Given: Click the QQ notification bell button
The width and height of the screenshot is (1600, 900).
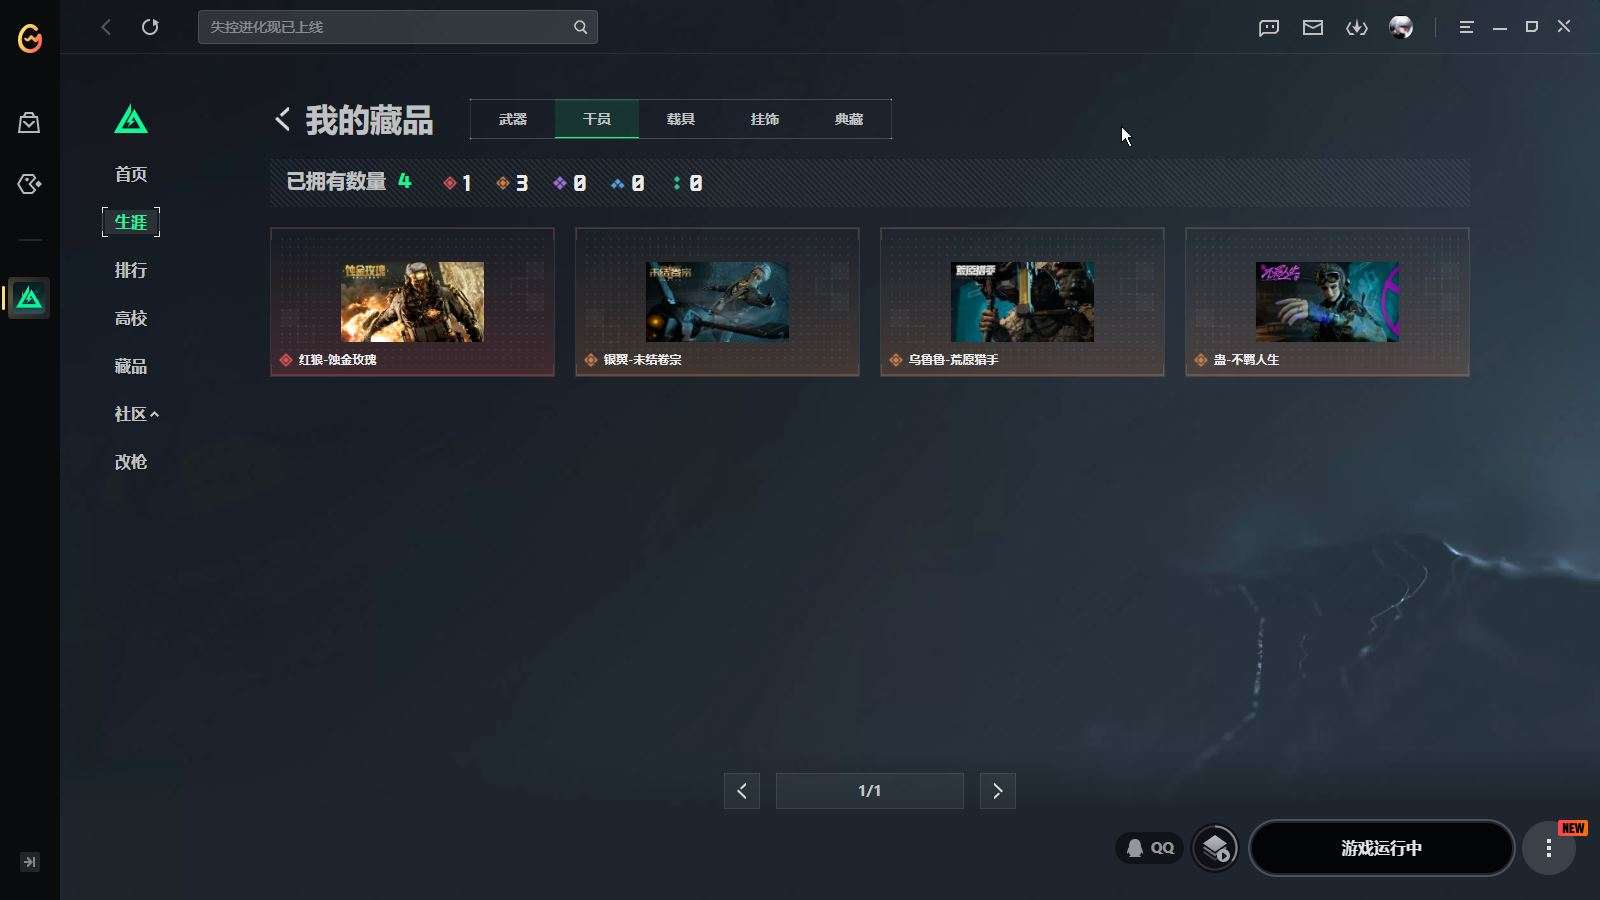Looking at the screenshot, I should [x=1149, y=848].
